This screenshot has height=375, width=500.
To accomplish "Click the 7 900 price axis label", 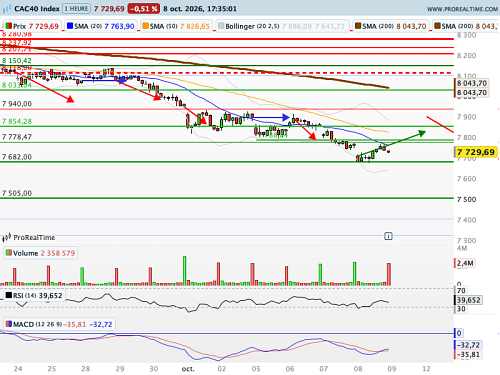I will 466,117.
